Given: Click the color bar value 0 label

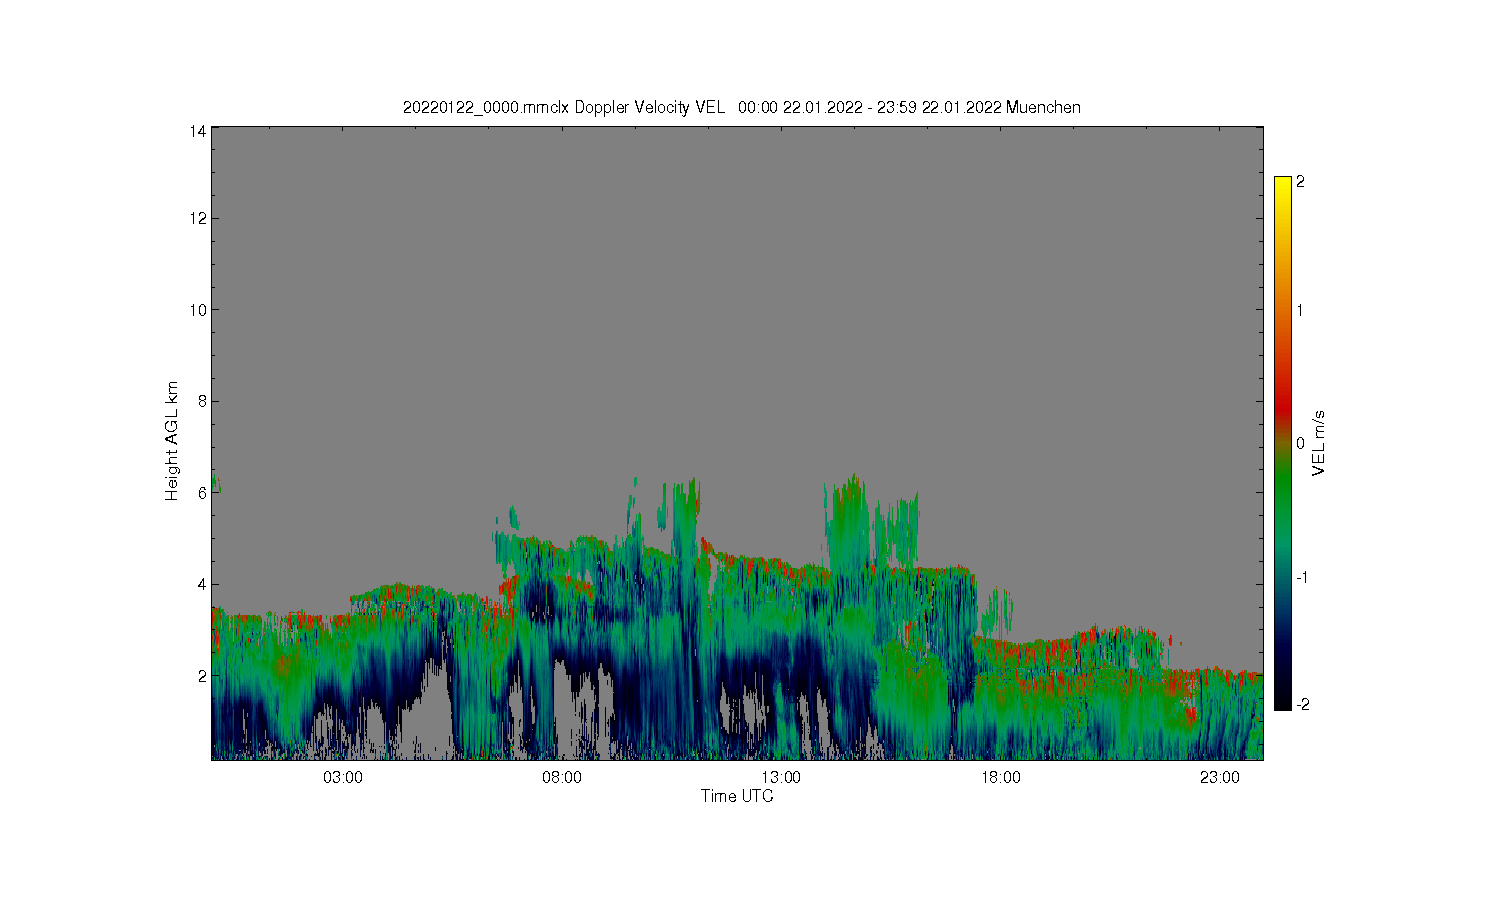Looking at the screenshot, I should click(x=1301, y=443).
